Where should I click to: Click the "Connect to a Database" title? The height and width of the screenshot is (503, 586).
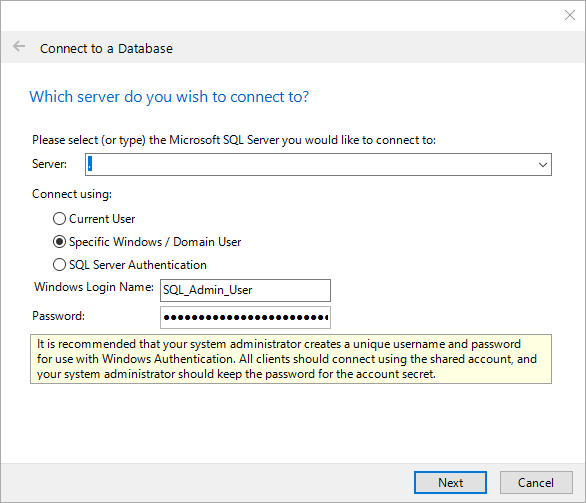coord(107,49)
